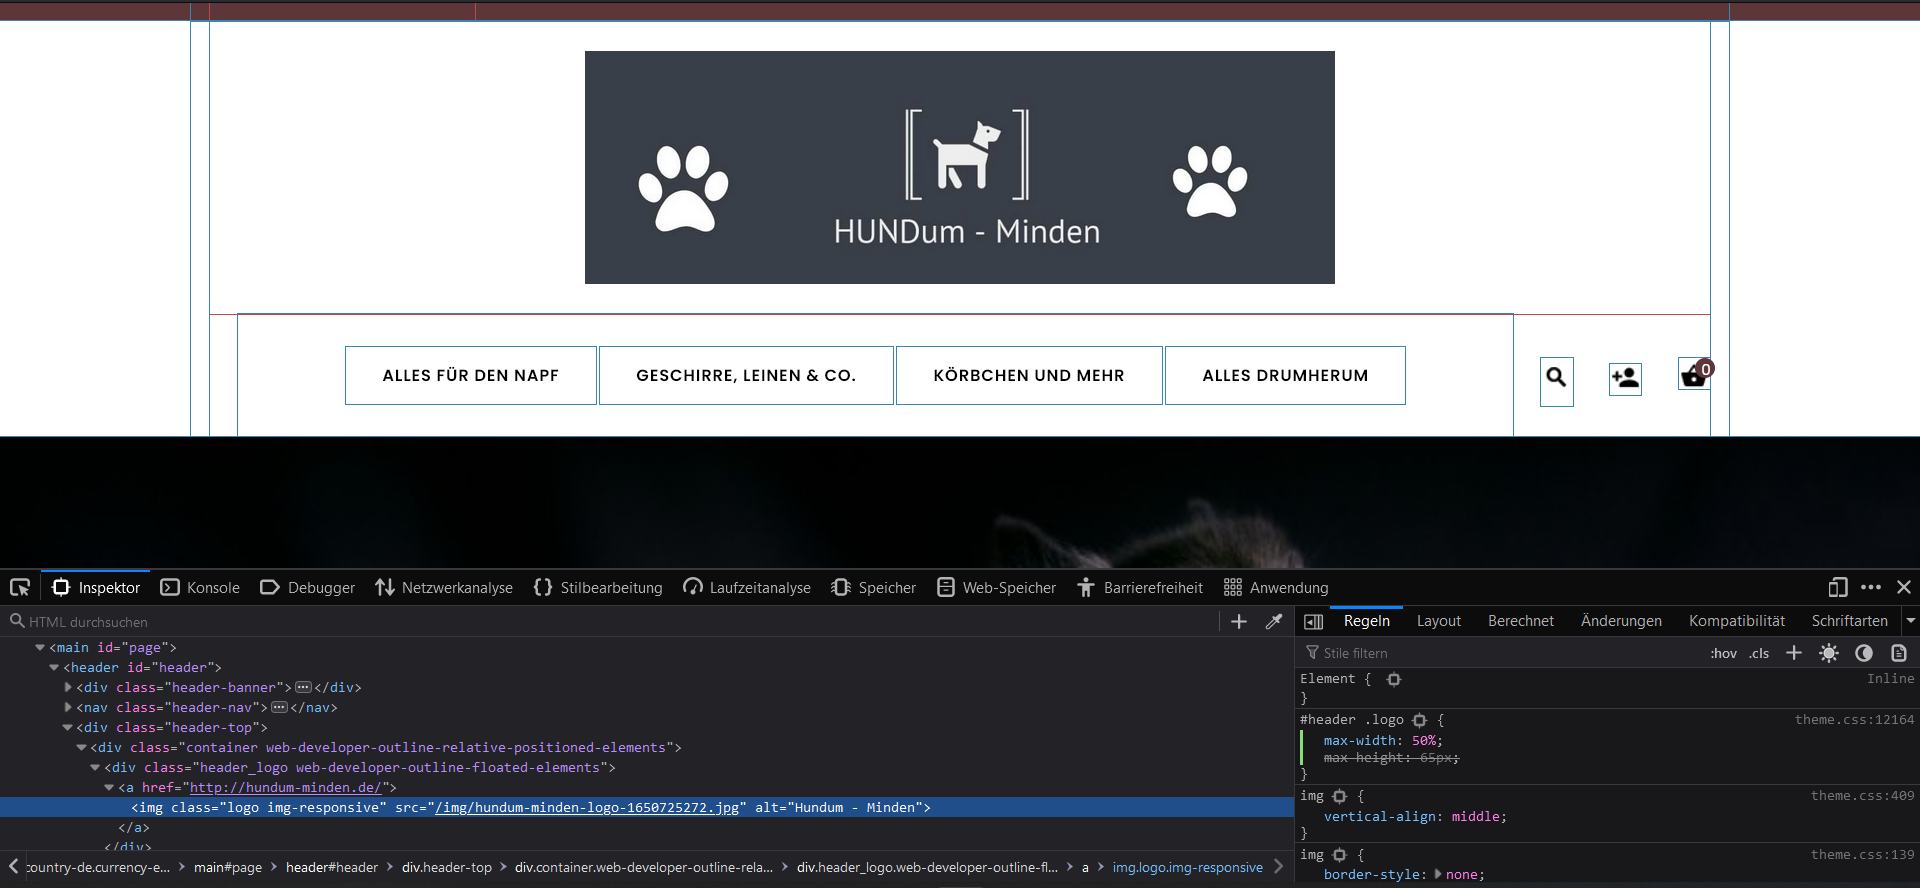Select img.logo.img-responsive breadcrumb
Image resolution: width=1920 pixels, height=888 pixels.
coord(1188,868)
